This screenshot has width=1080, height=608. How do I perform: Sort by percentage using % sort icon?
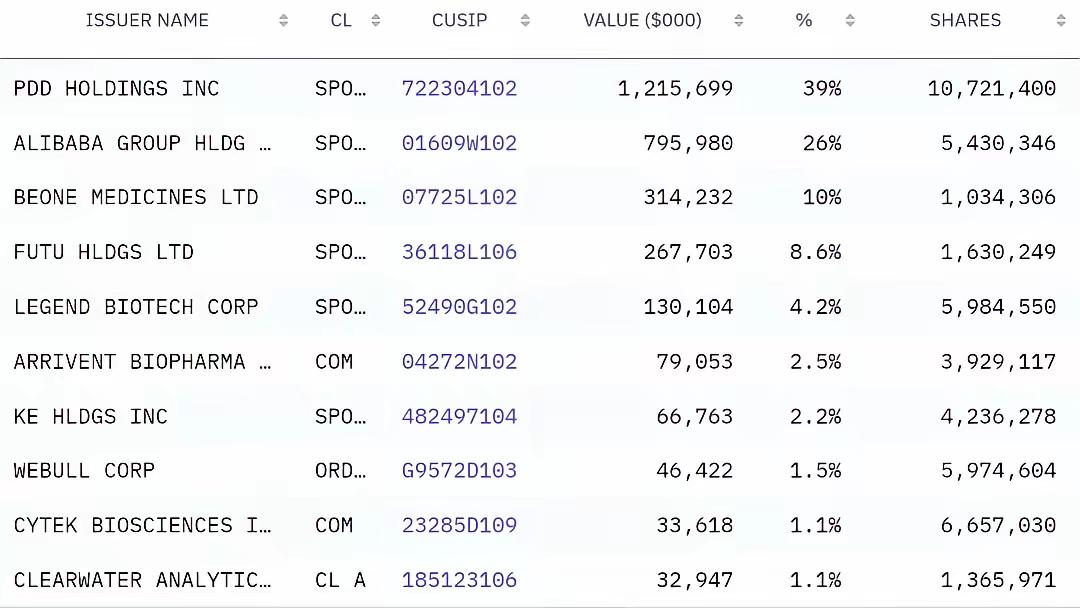[850, 21]
